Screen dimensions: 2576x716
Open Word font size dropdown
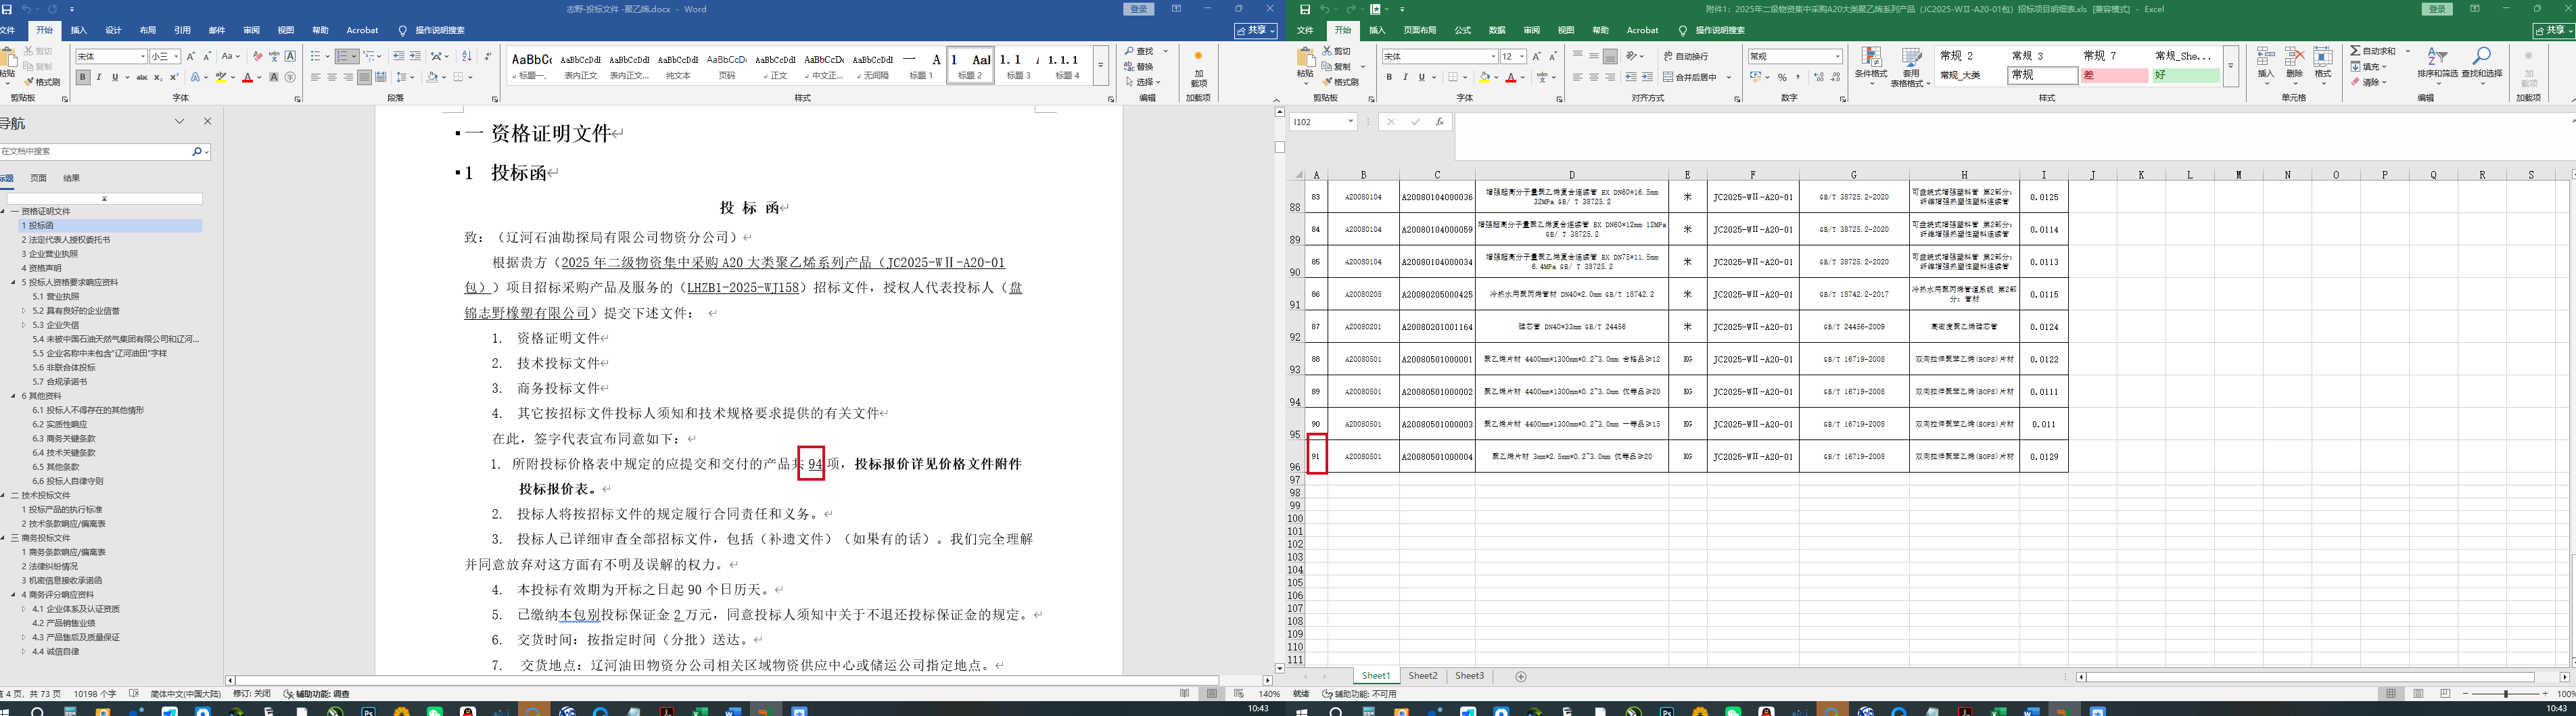176,56
